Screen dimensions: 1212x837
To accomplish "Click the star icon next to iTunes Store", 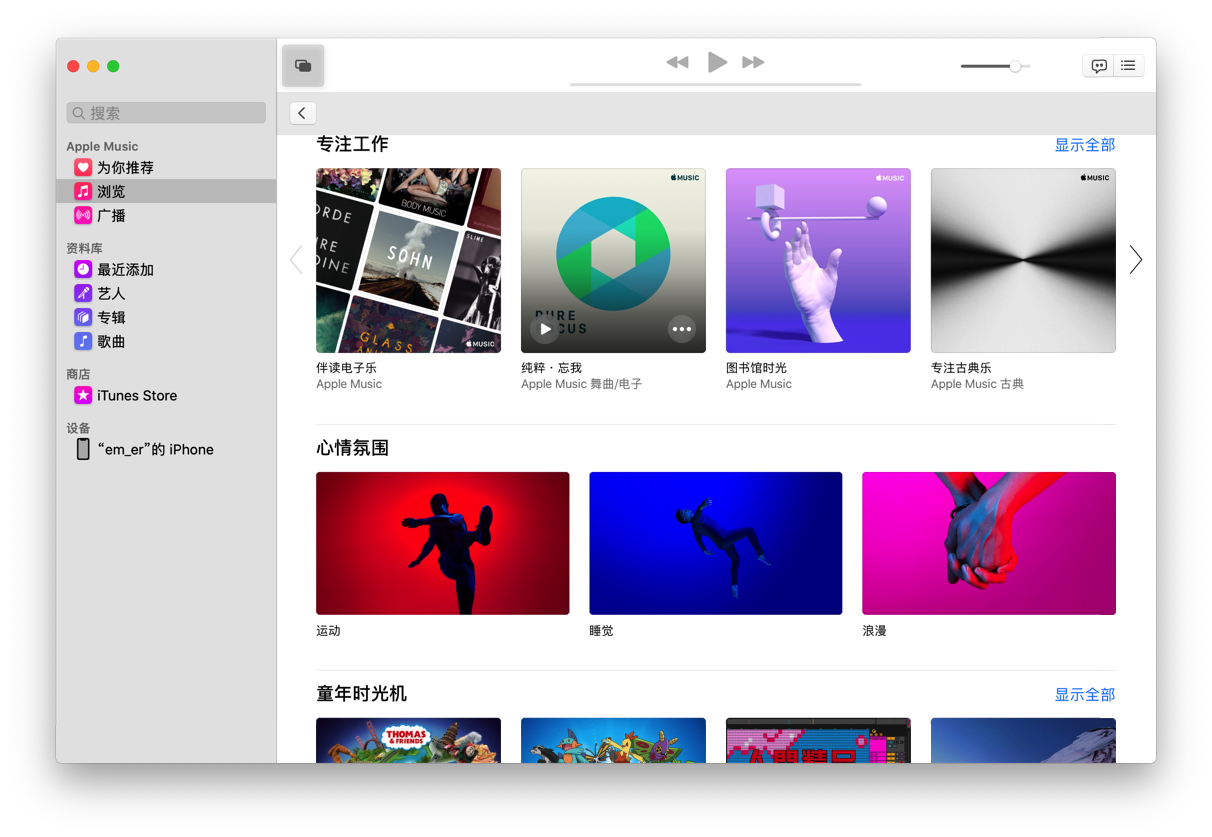I will click(83, 395).
